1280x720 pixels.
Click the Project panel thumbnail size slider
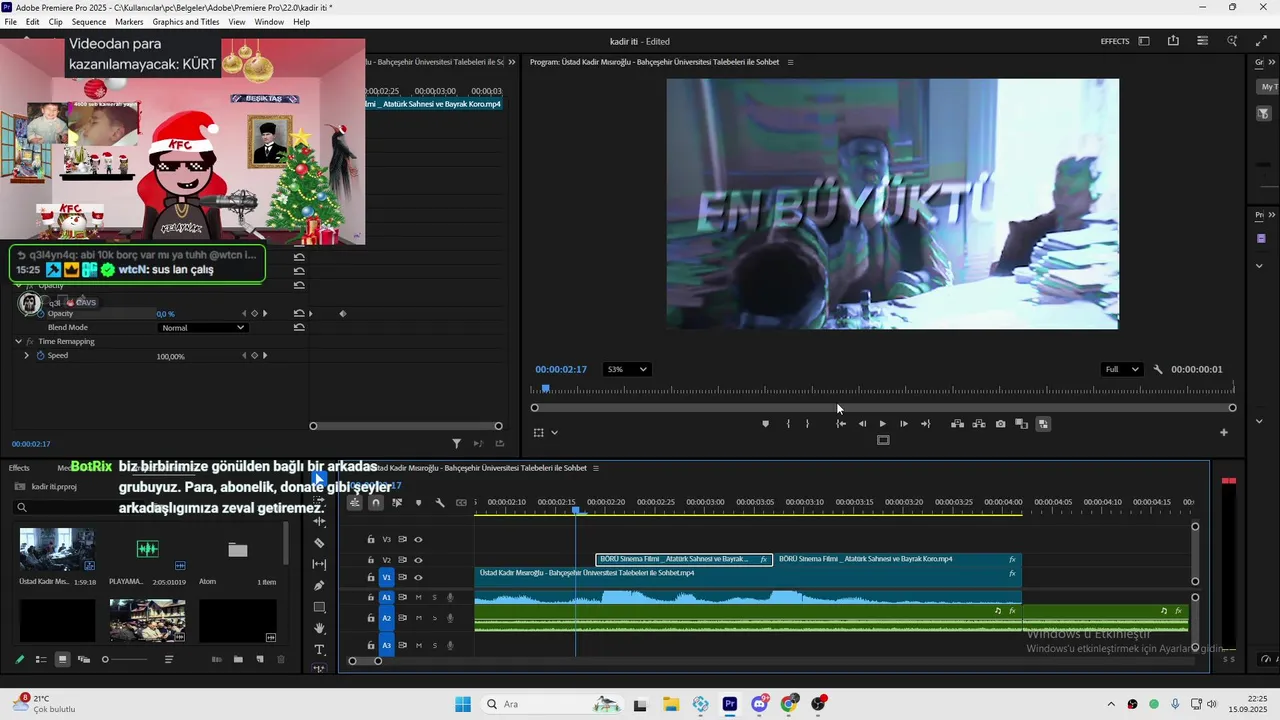coord(125,659)
